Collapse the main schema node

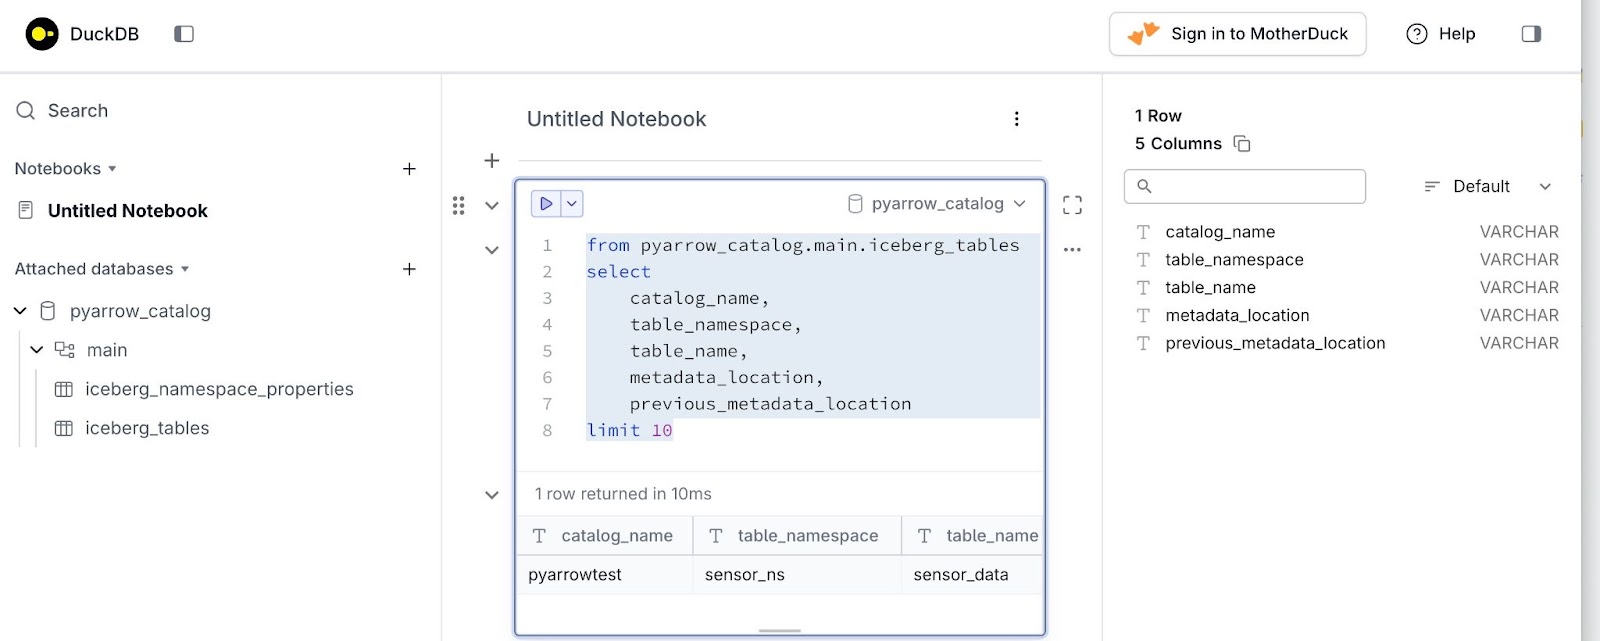click(37, 350)
